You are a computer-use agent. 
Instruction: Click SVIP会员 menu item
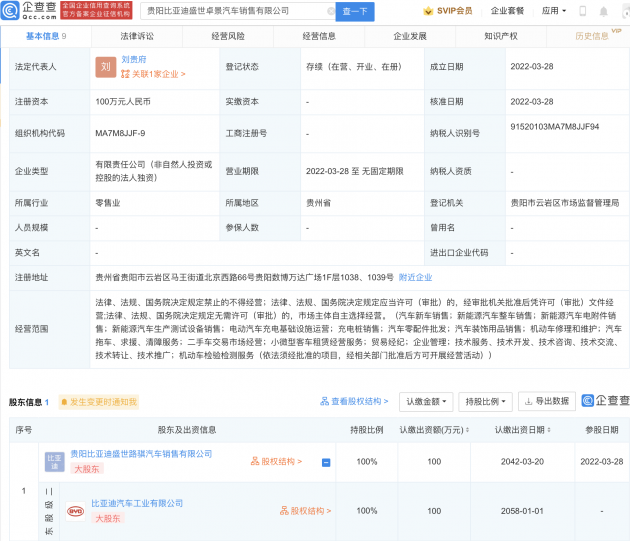454,11
